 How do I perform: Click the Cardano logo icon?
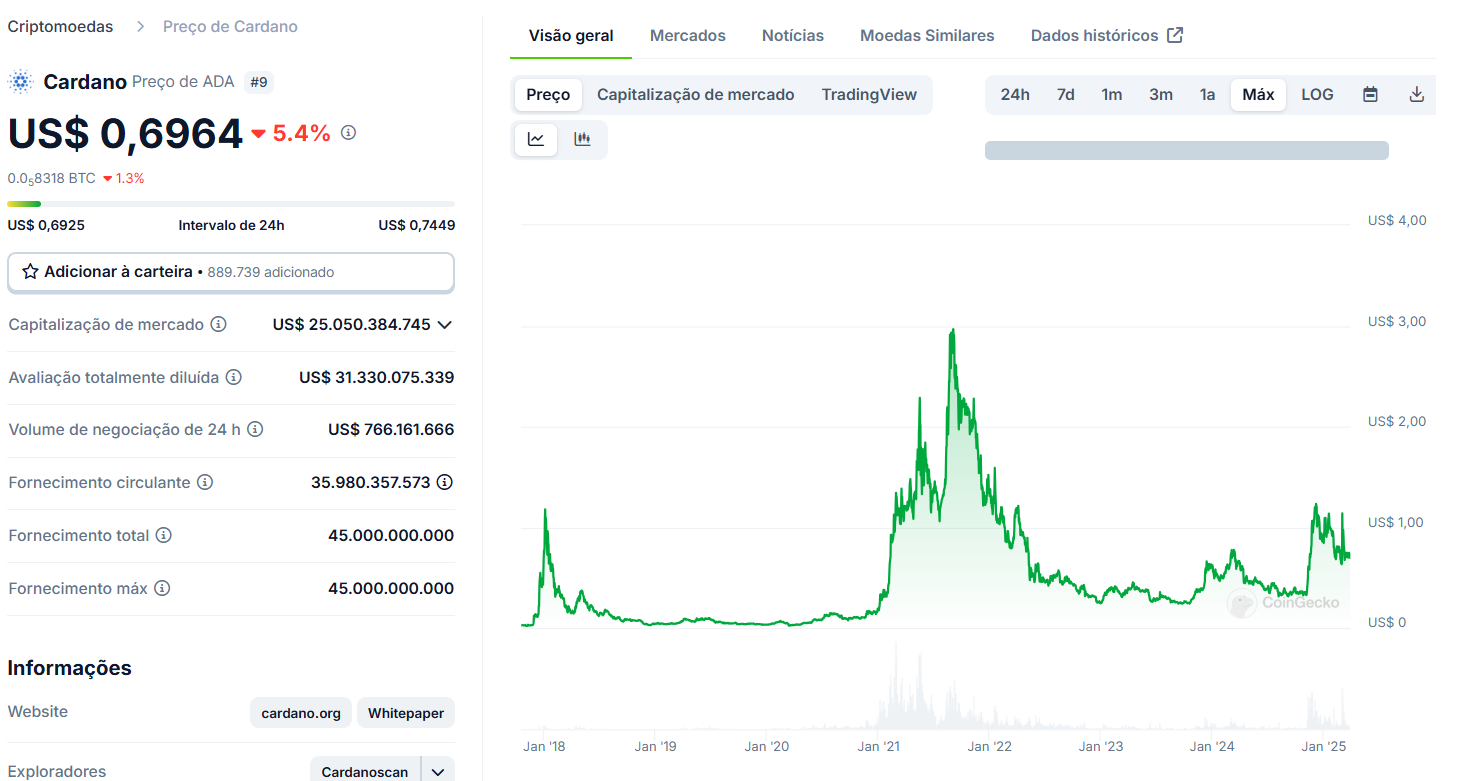click(x=21, y=82)
